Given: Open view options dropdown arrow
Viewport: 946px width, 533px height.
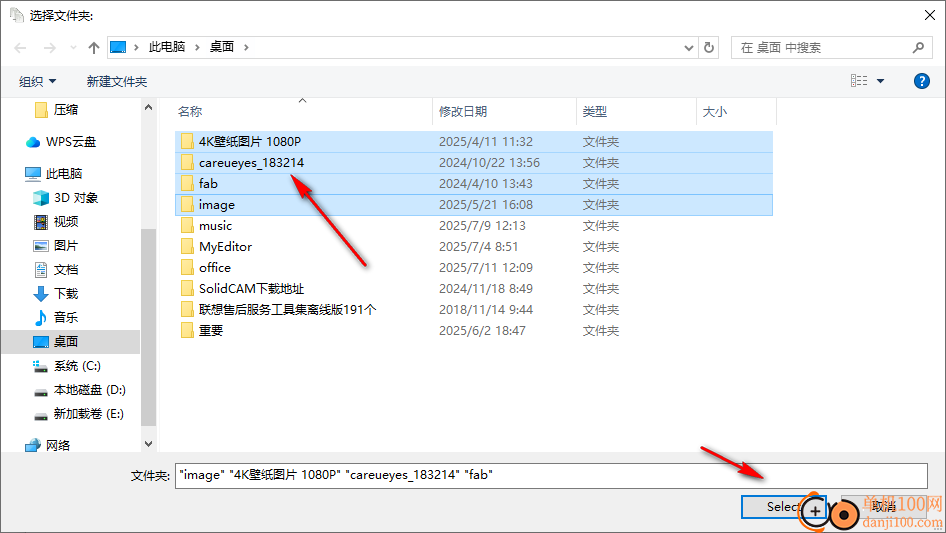Looking at the screenshot, I should pos(880,81).
